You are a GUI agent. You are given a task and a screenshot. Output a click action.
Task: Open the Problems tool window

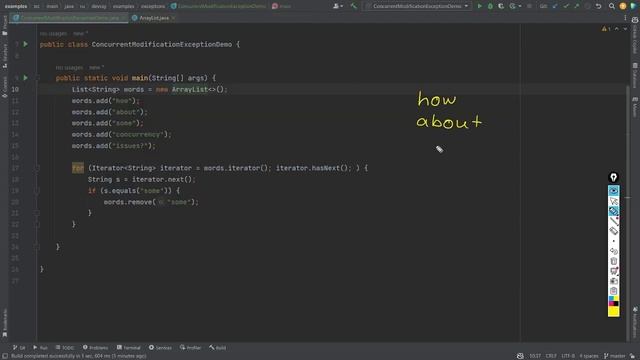pos(96,348)
